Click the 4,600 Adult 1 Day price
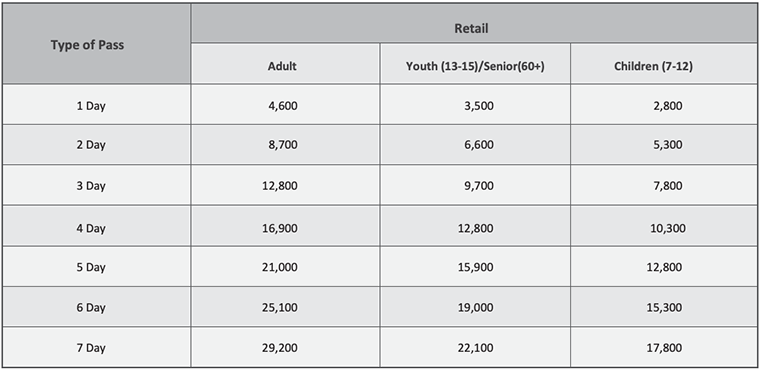Viewport: 760px width, 369px height. point(283,105)
